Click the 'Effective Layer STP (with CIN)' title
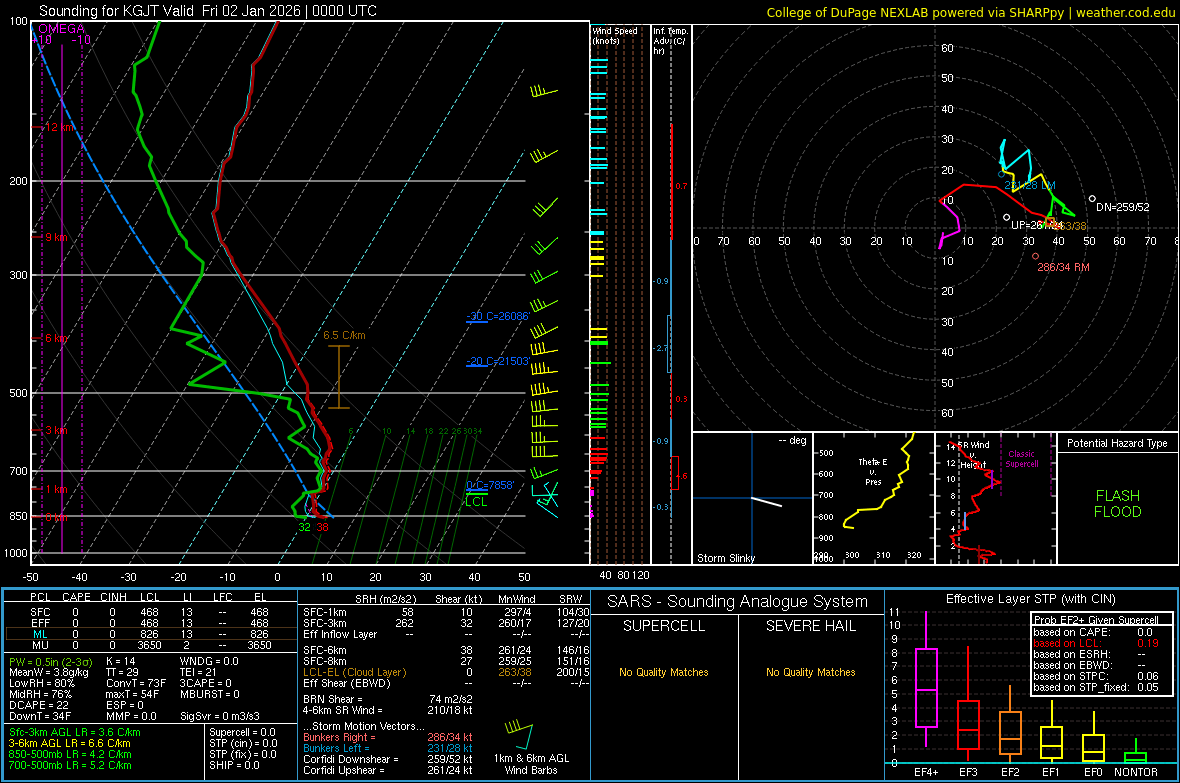Screen dimensions: 1180x783 click(x=1030, y=599)
